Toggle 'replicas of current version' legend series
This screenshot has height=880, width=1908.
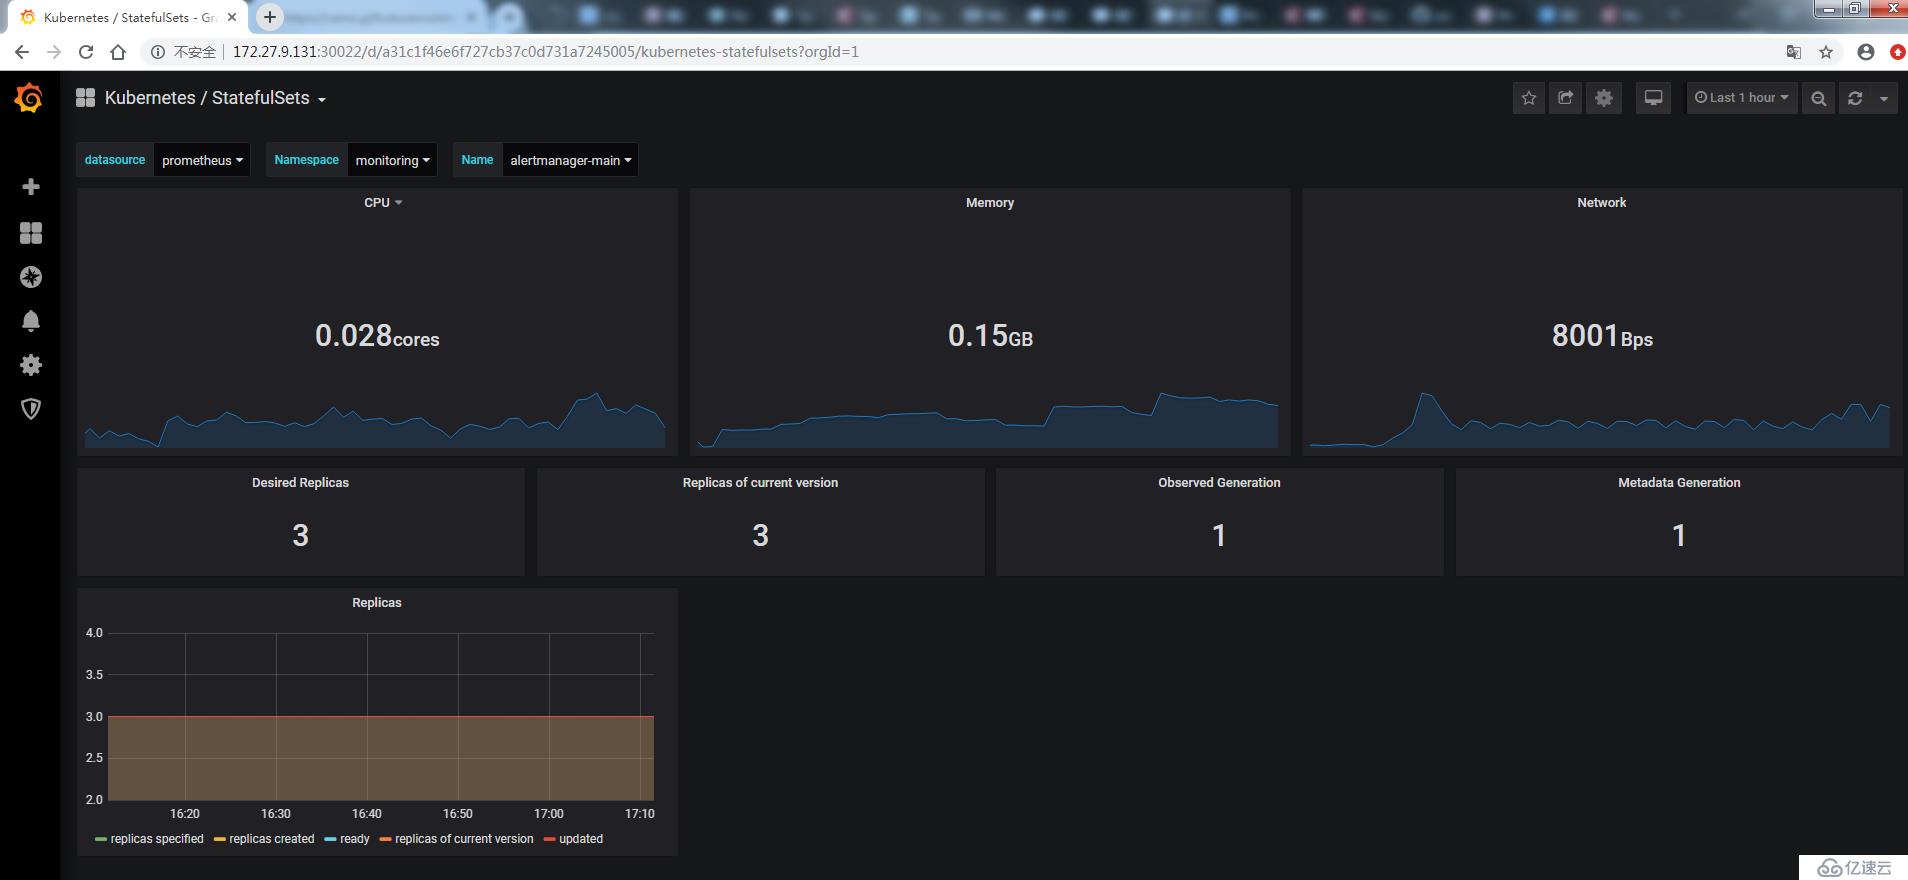click(x=464, y=839)
